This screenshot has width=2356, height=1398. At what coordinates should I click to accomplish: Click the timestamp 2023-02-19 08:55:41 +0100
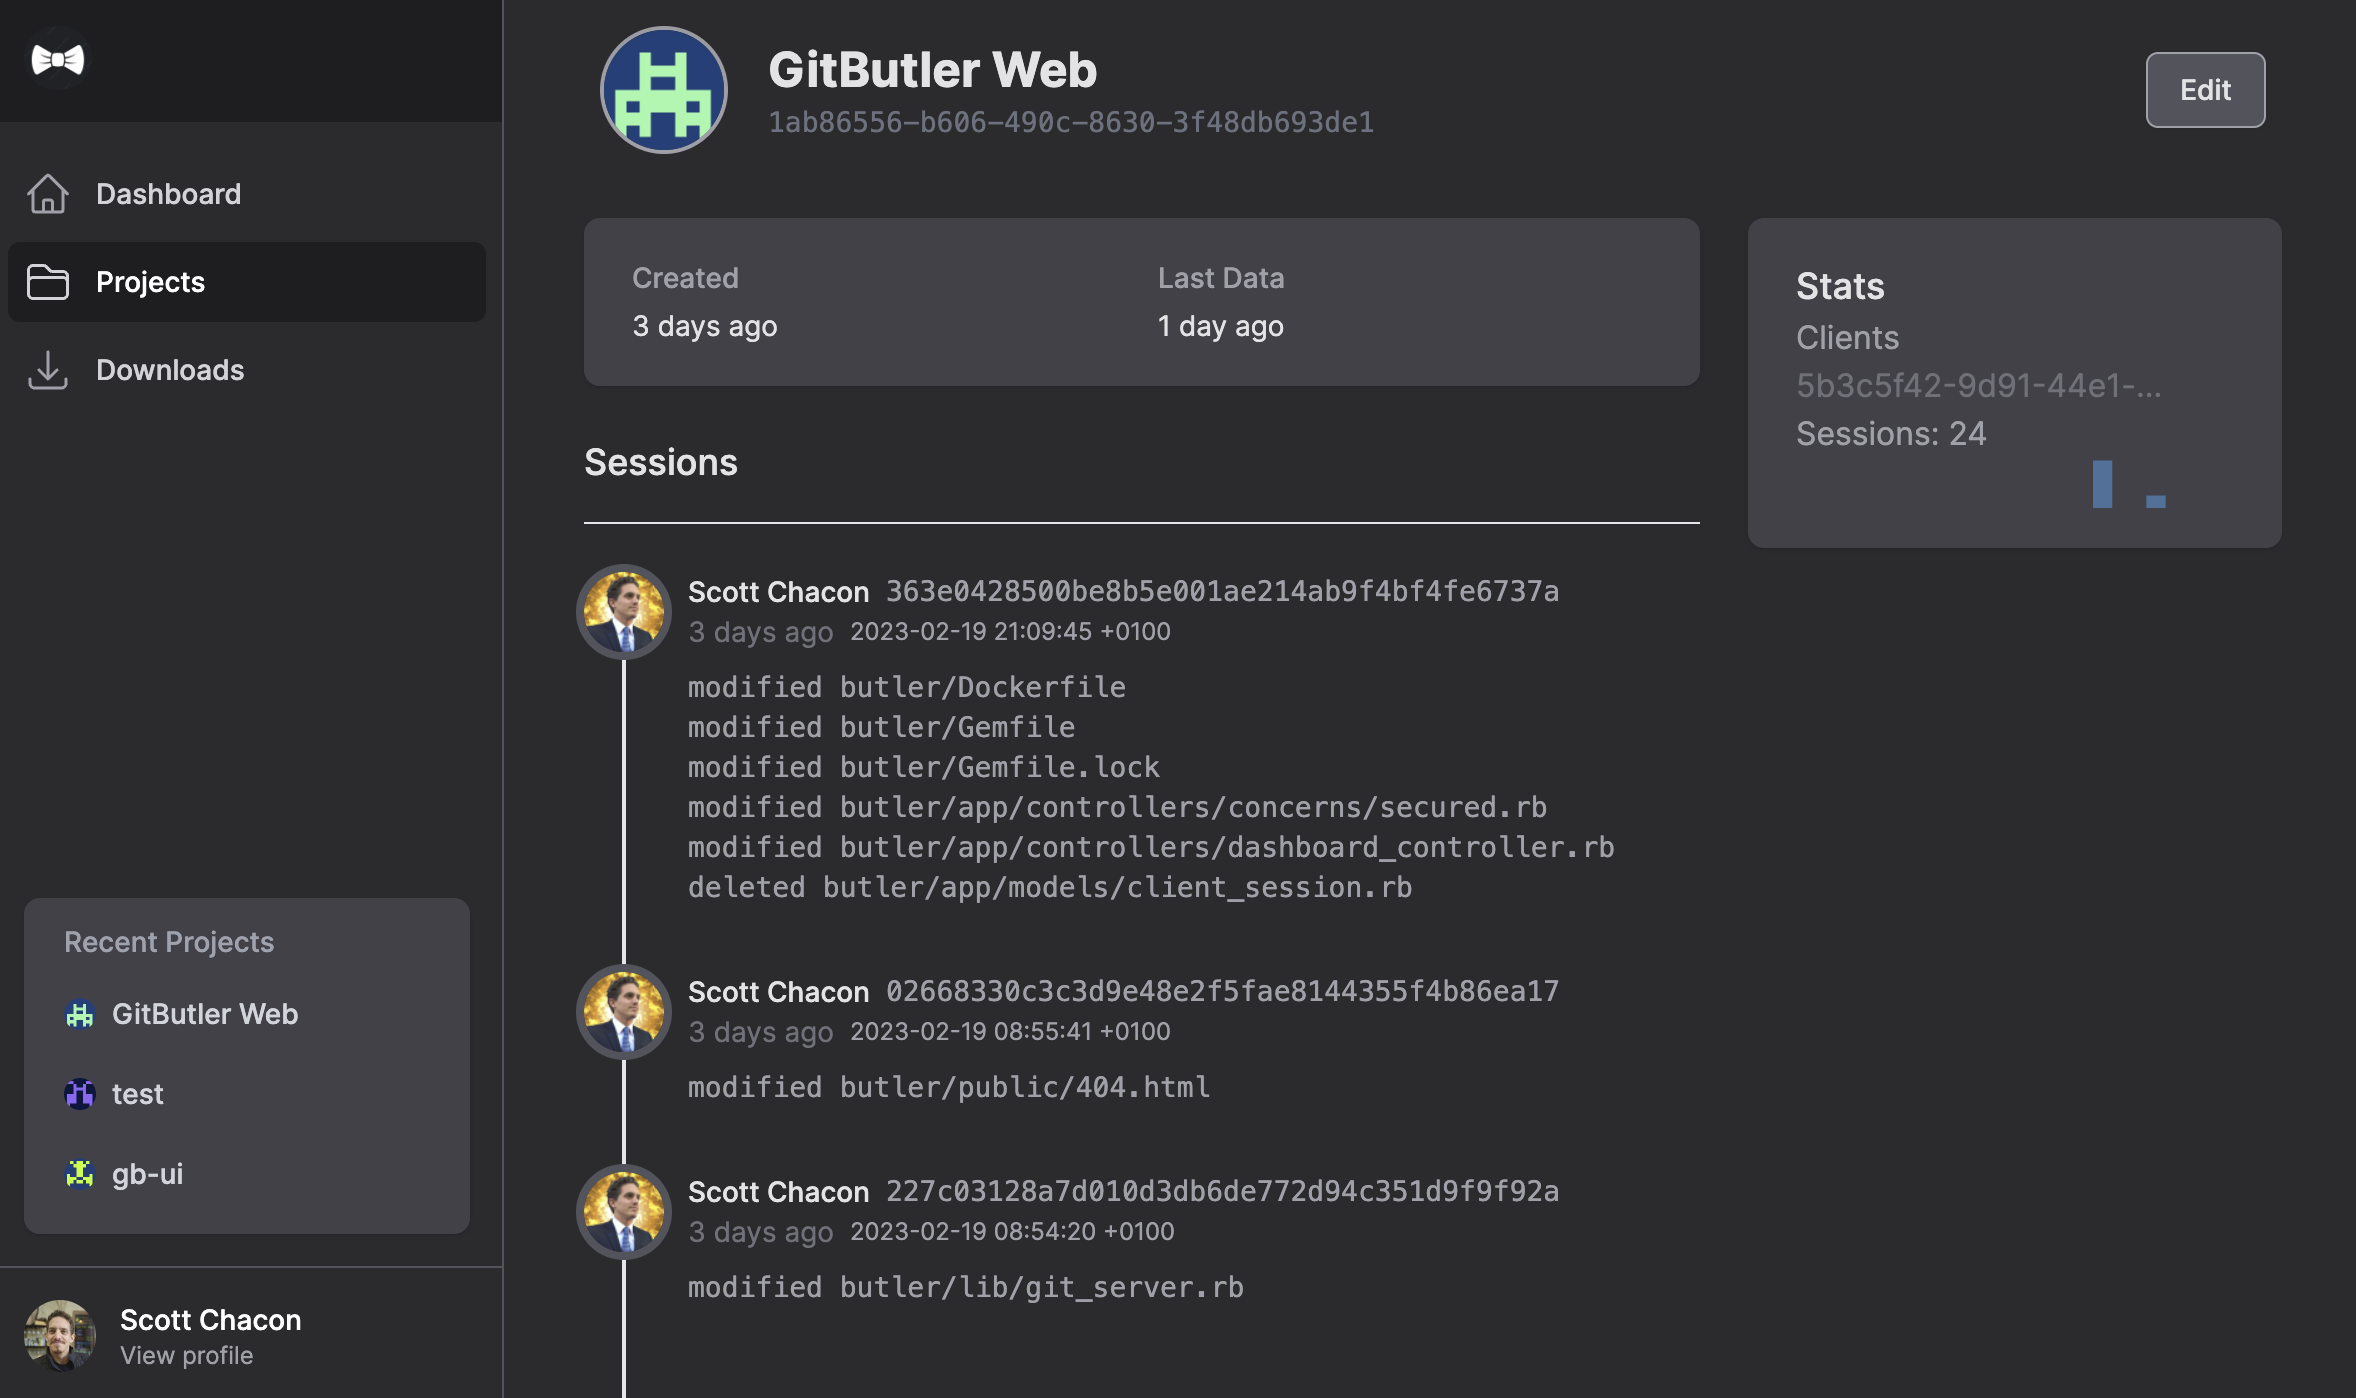tap(1010, 1031)
